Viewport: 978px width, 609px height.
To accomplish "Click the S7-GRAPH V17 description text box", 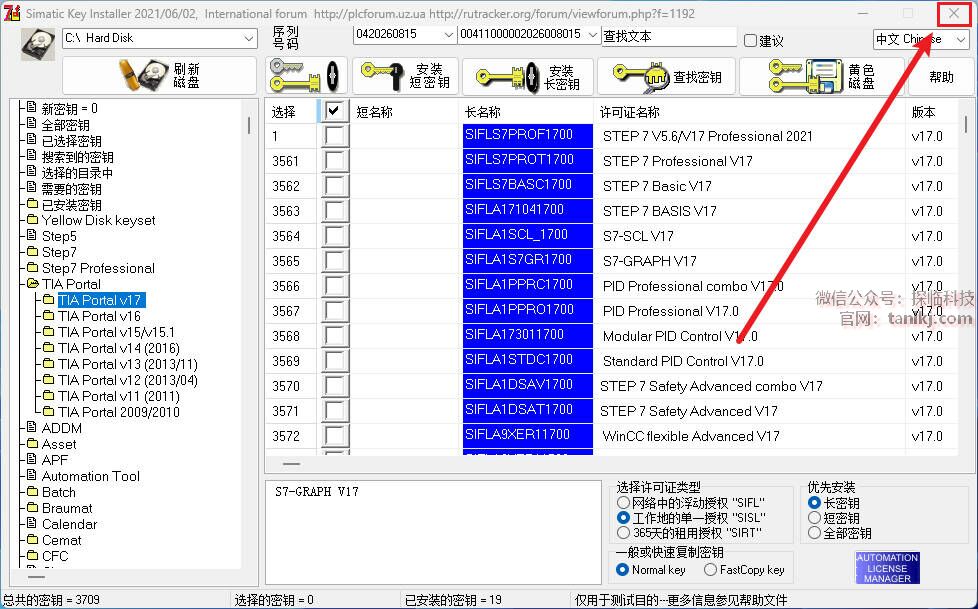I will point(433,532).
